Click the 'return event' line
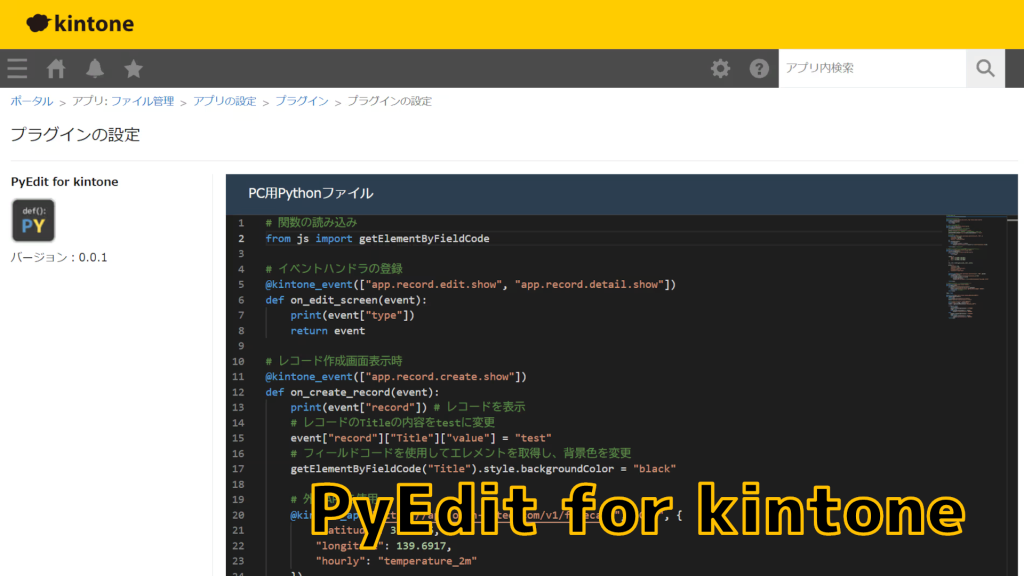 click(328, 330)
